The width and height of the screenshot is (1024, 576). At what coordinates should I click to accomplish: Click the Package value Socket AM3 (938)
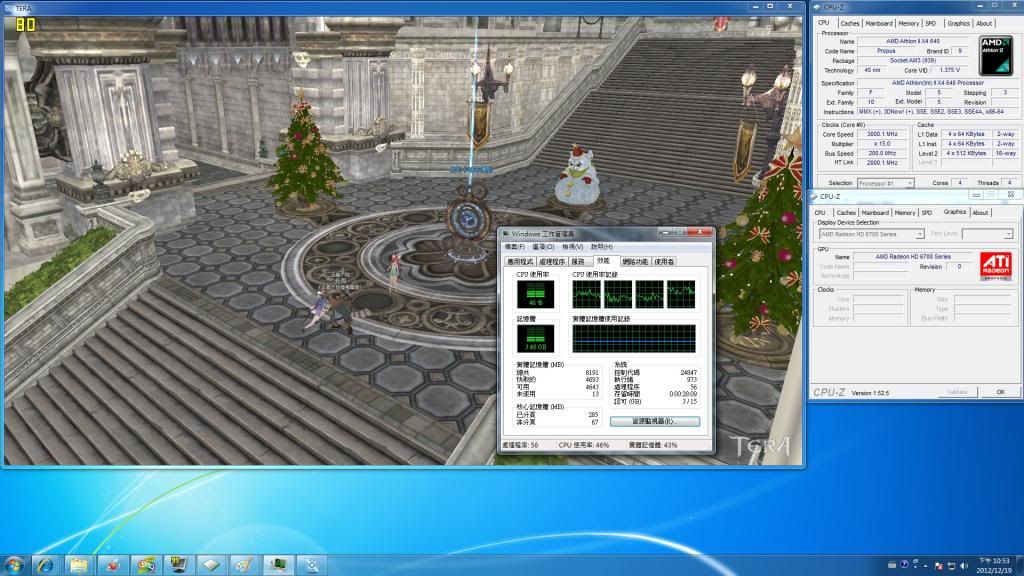coord(913,61)
